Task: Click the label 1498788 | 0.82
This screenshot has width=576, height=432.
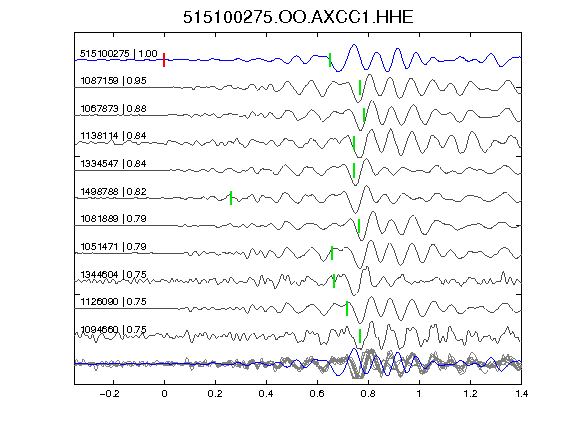Action: tap(114, 192)
